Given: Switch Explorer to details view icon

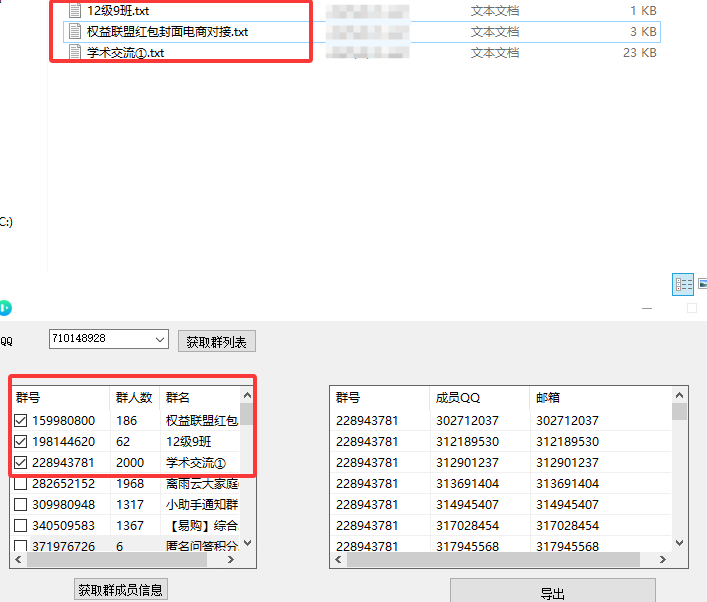Looking at the screenshot, I should tap(684, 285).
